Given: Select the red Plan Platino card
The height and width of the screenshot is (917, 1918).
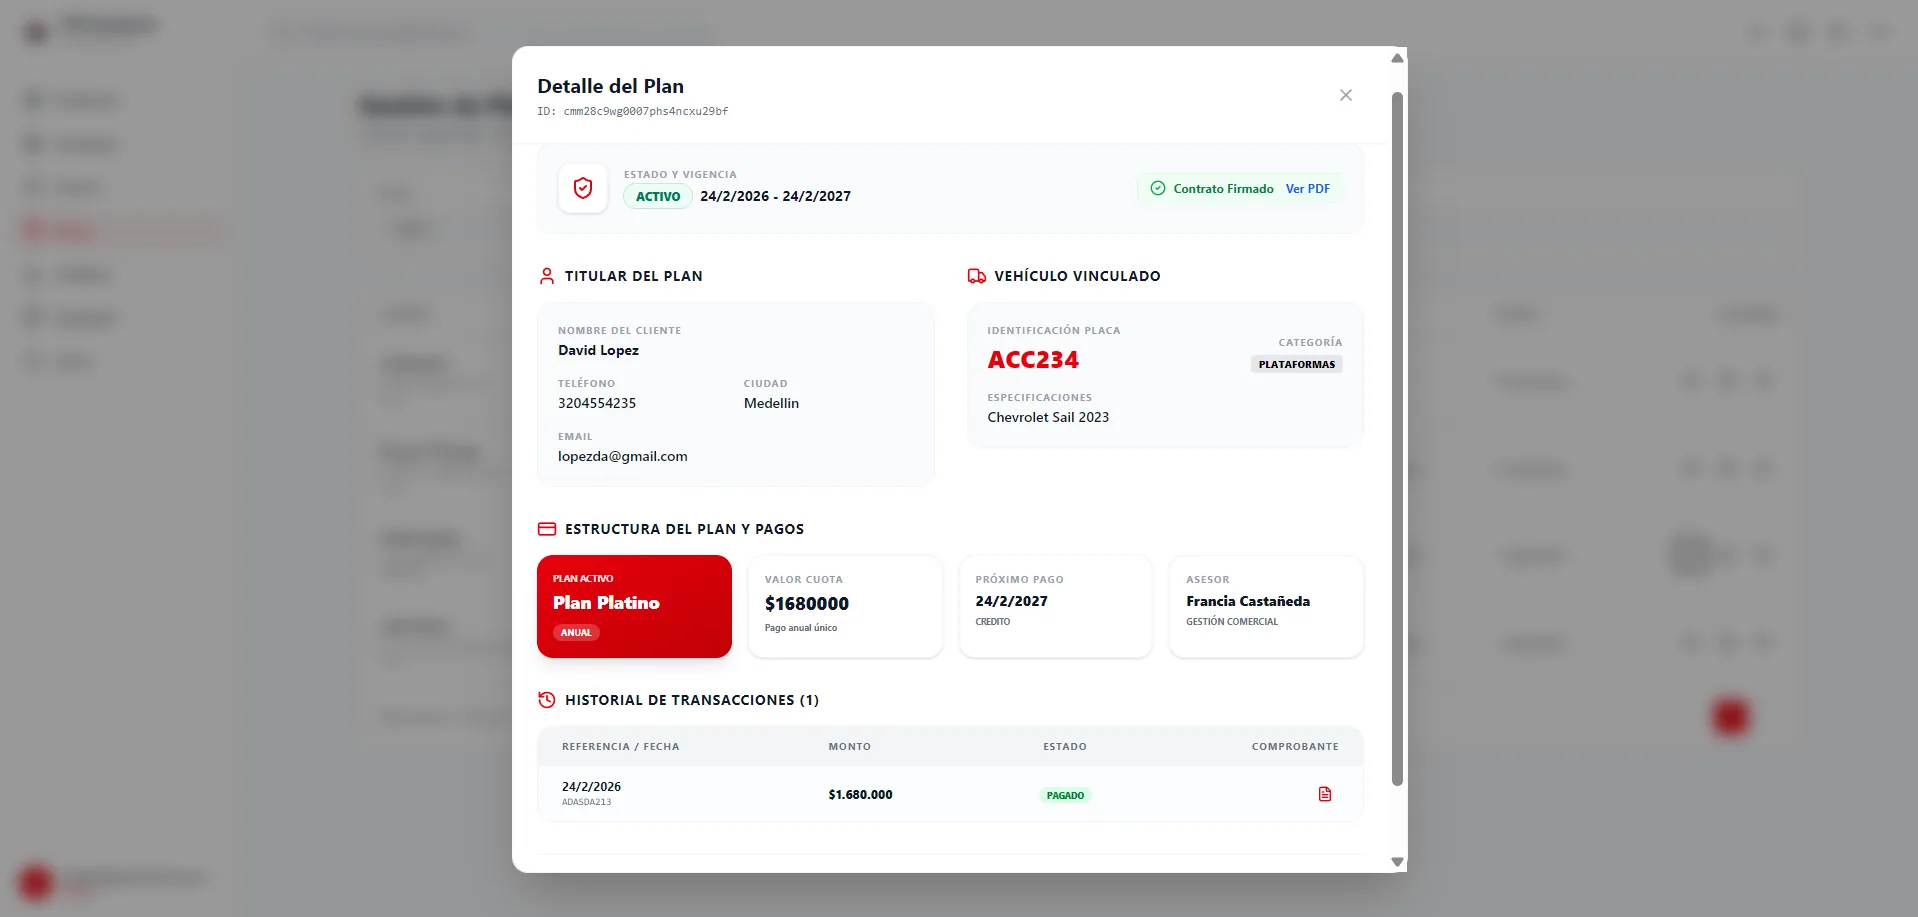Looking at the screenshot, I should coord(634,606).
